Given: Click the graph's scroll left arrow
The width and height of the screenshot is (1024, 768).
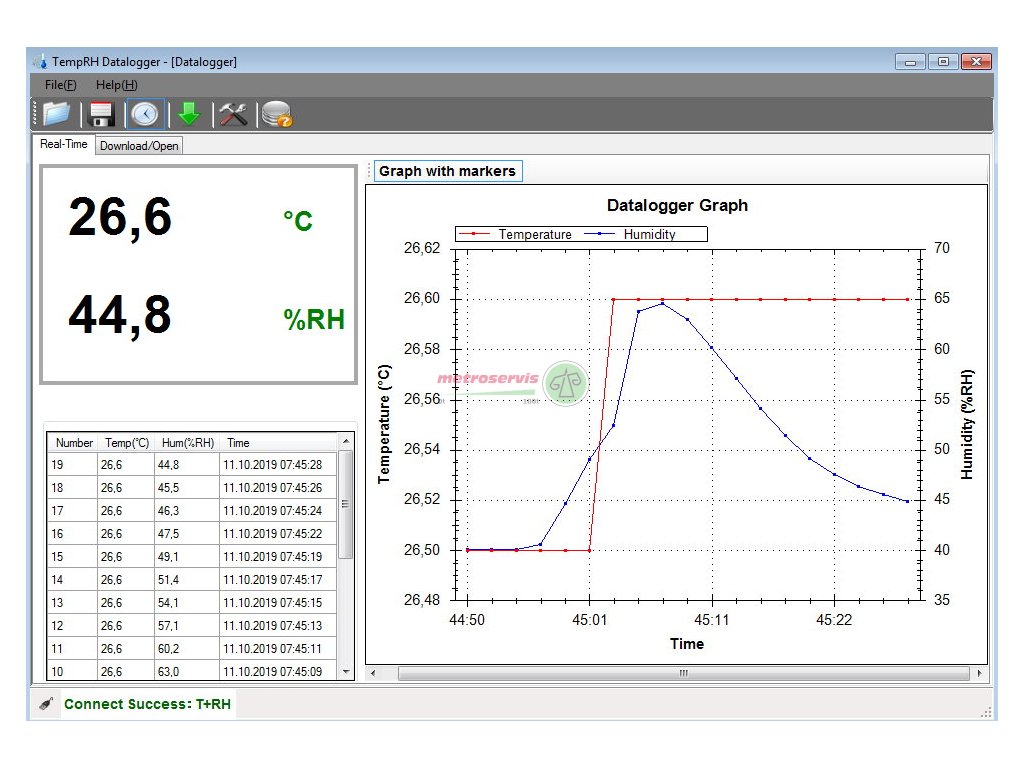Looking at the screenshot, I should click(373, 673).
